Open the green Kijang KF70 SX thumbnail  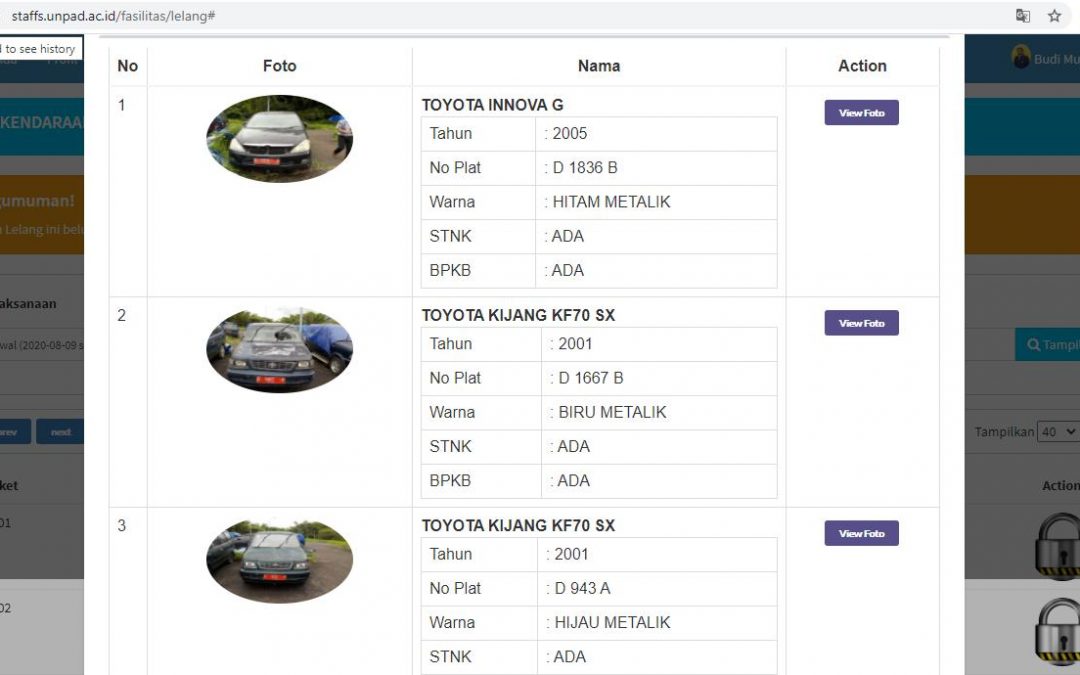tap(280, 561)
